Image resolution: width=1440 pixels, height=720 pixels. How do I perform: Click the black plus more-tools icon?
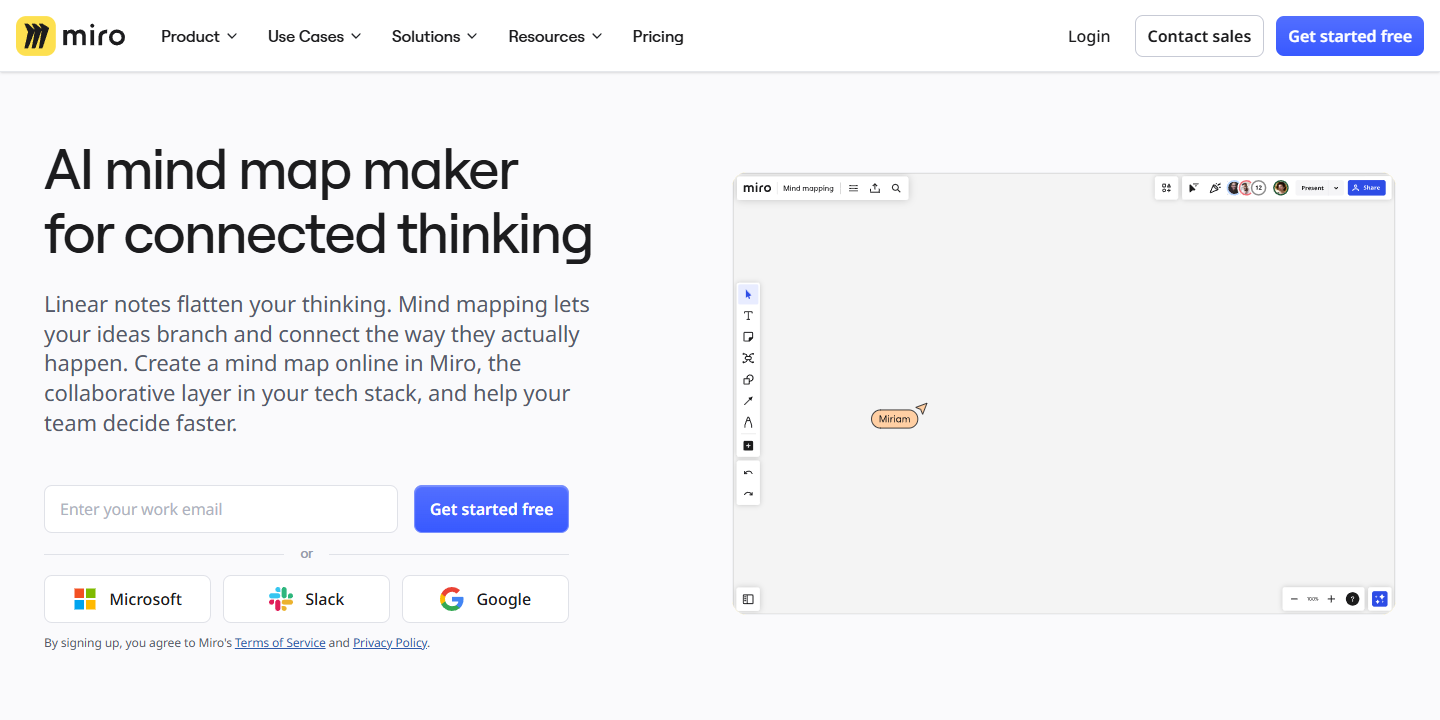point(748,446)
